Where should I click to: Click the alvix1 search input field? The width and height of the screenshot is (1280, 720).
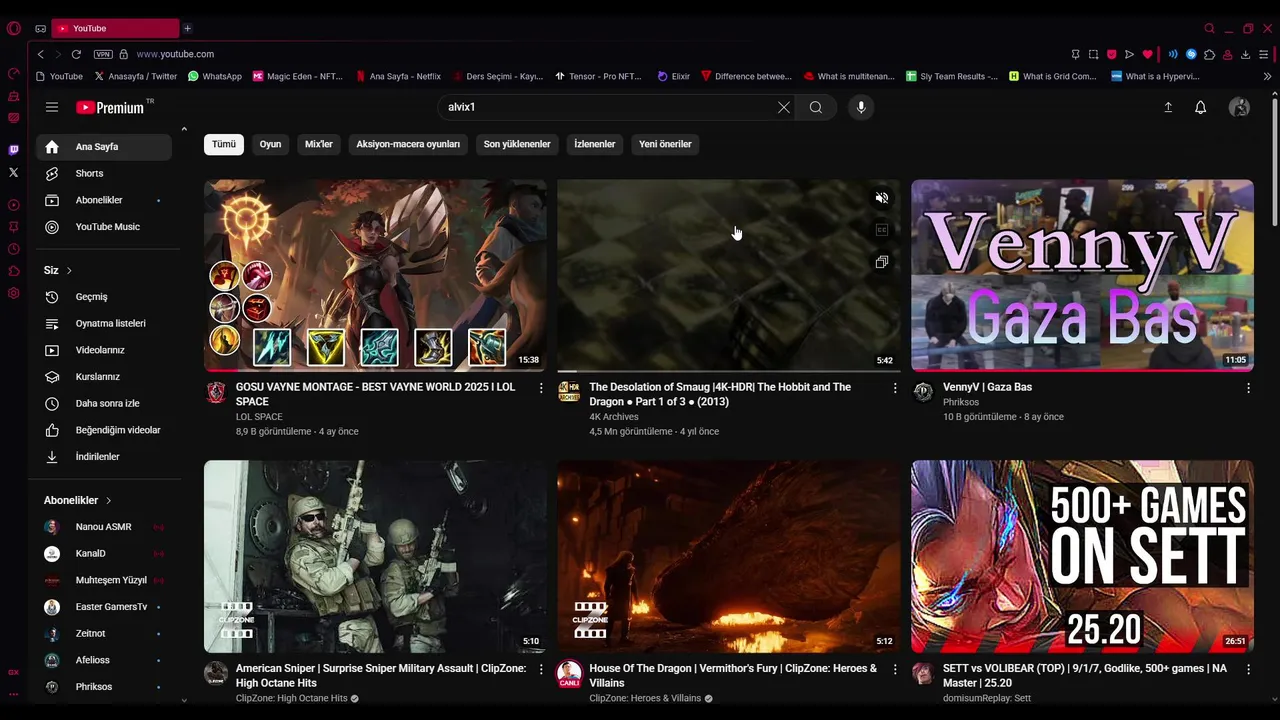(608, 107)
